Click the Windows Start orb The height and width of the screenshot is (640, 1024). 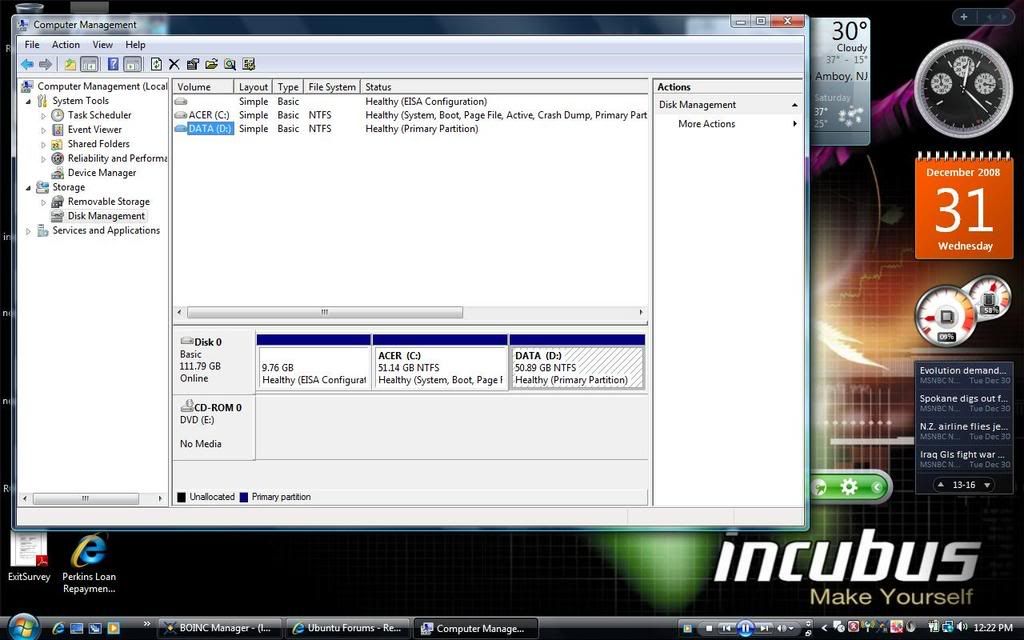click(21, 627)
